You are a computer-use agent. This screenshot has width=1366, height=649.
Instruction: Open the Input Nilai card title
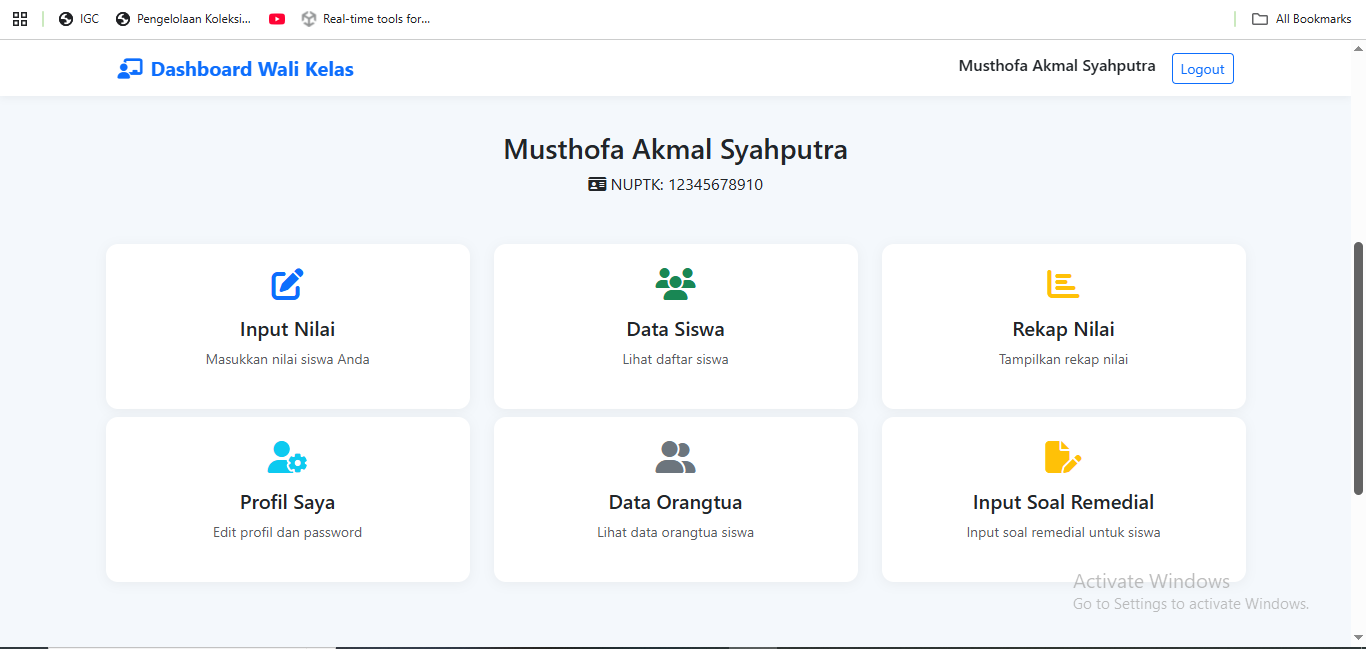point(287,330)
